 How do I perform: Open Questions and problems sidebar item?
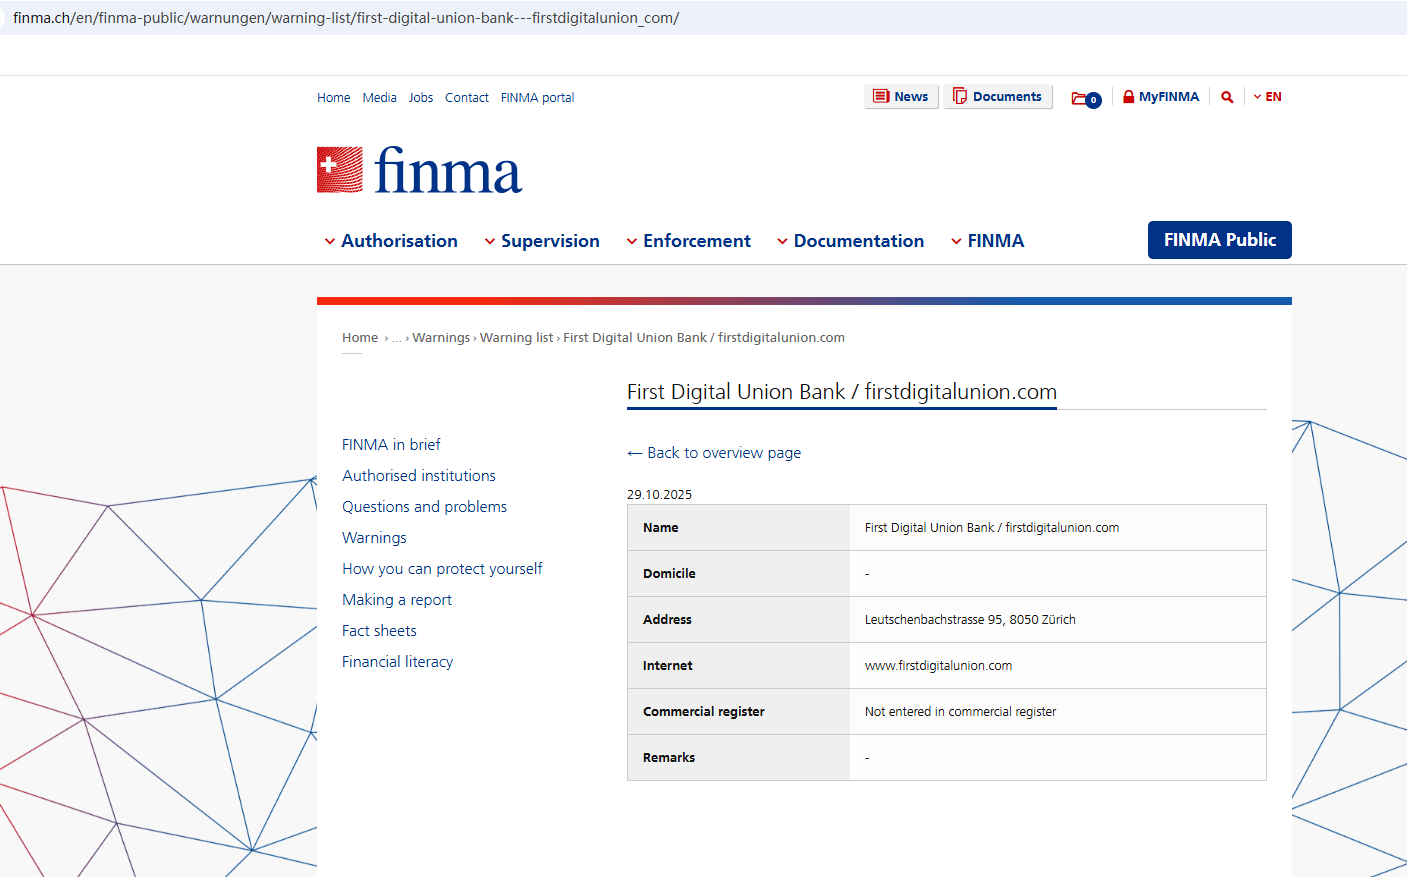coord(424,507)
